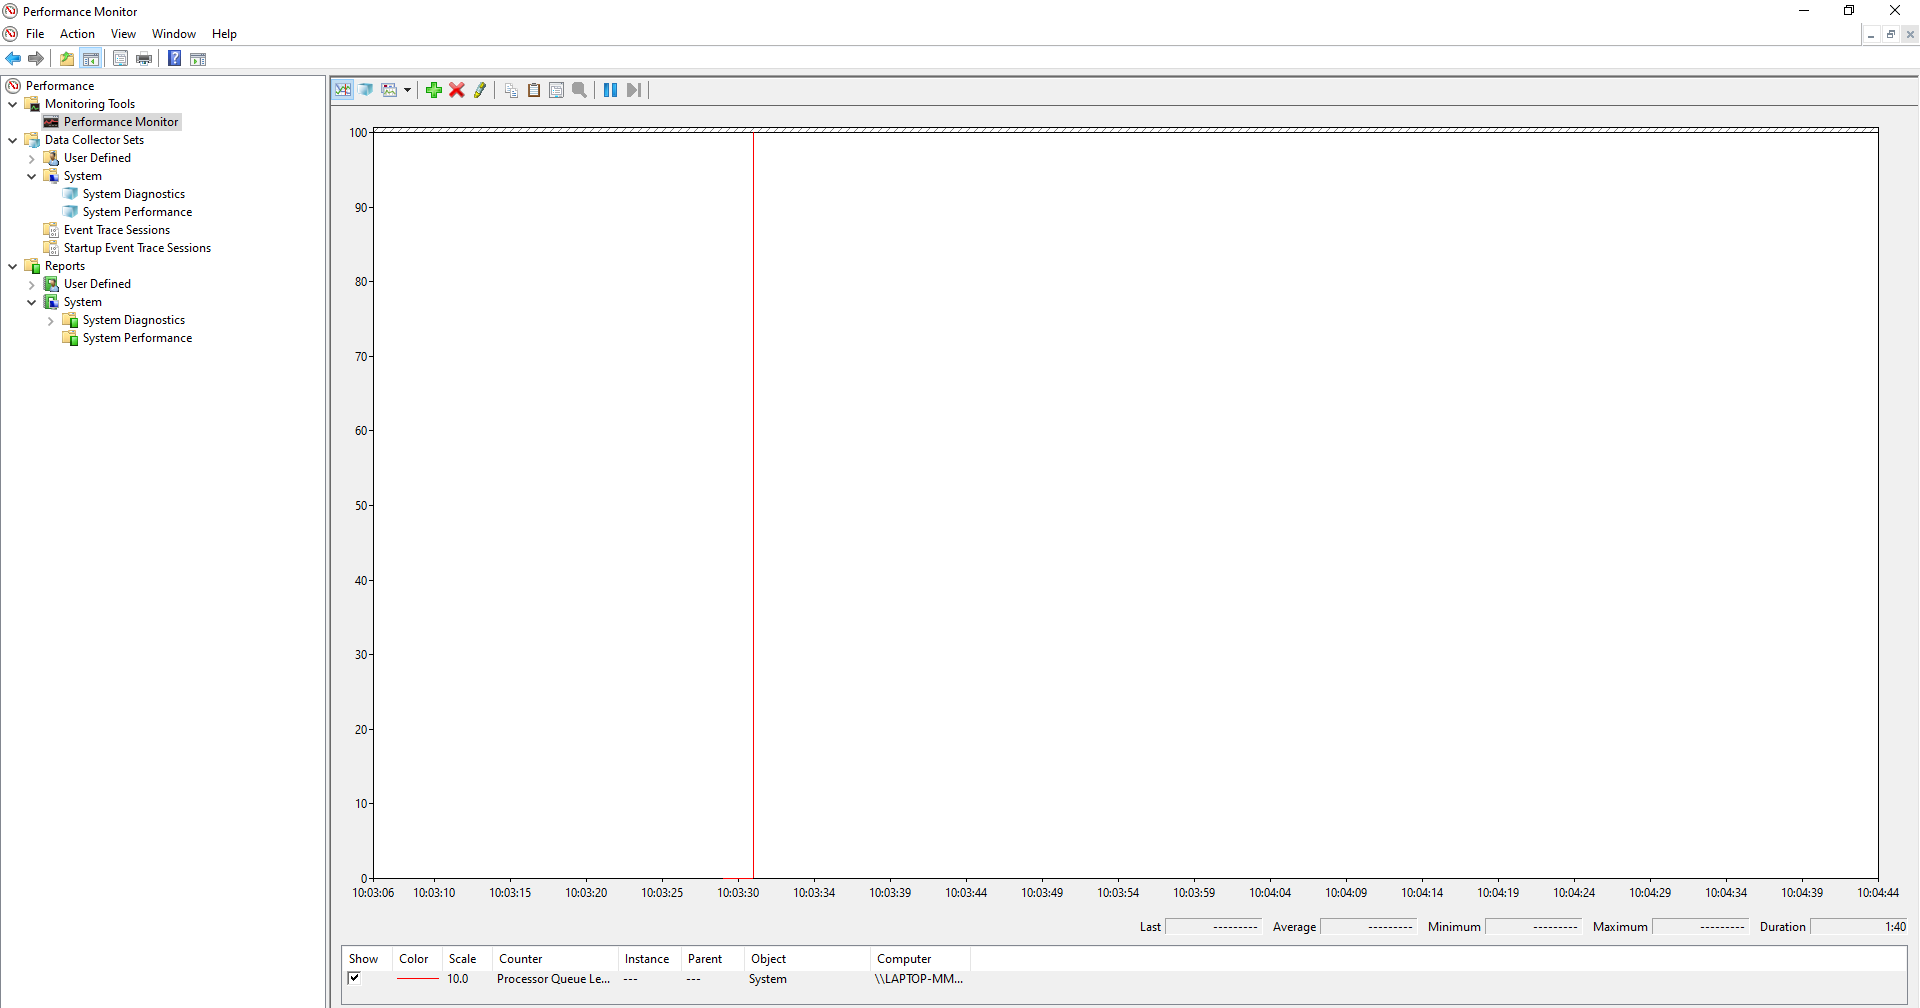This screenshot has width=1920, height=1008.
Task: Delete selected counter with red X
Action: pos(457,90)
